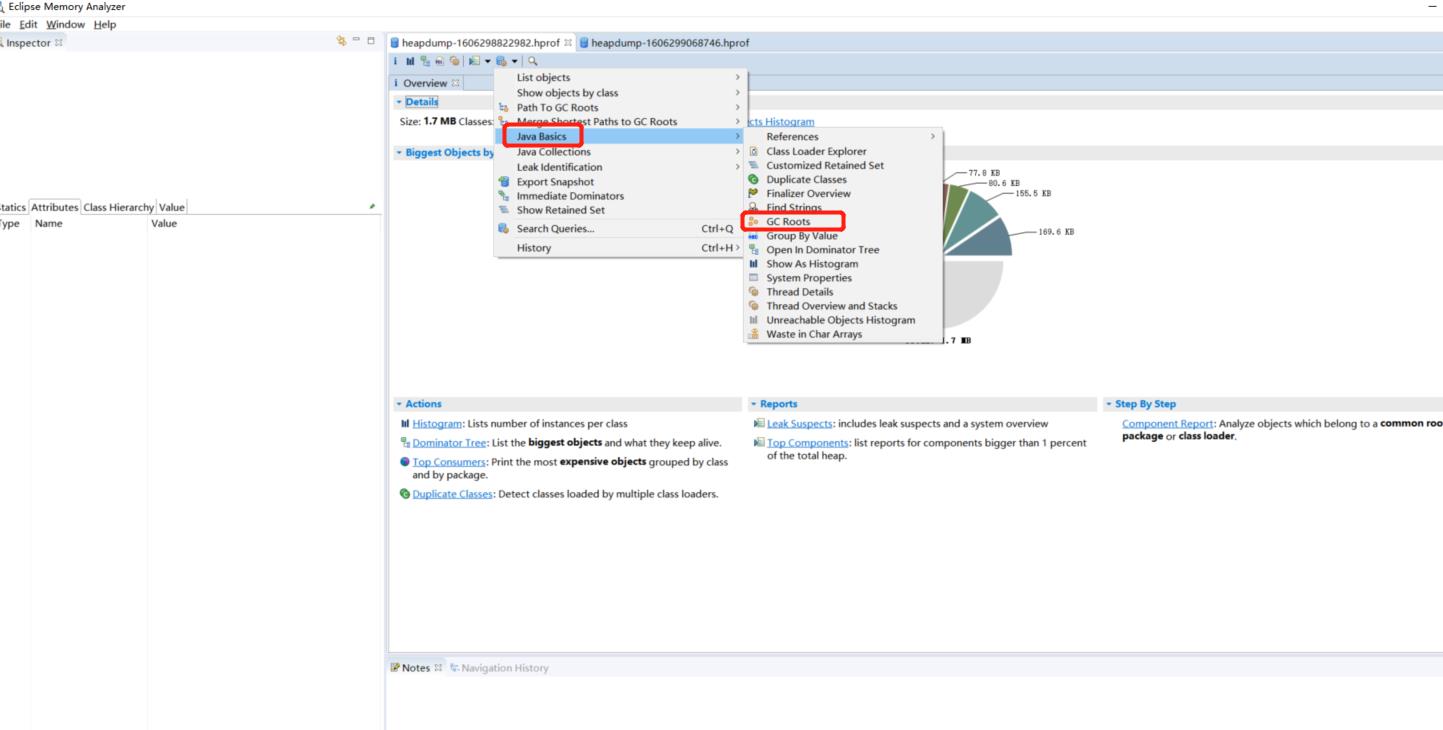The width and height of the screenshot is (1443, 730).
Task: Click the Search Queries menu icon
Action: [504, 228]
